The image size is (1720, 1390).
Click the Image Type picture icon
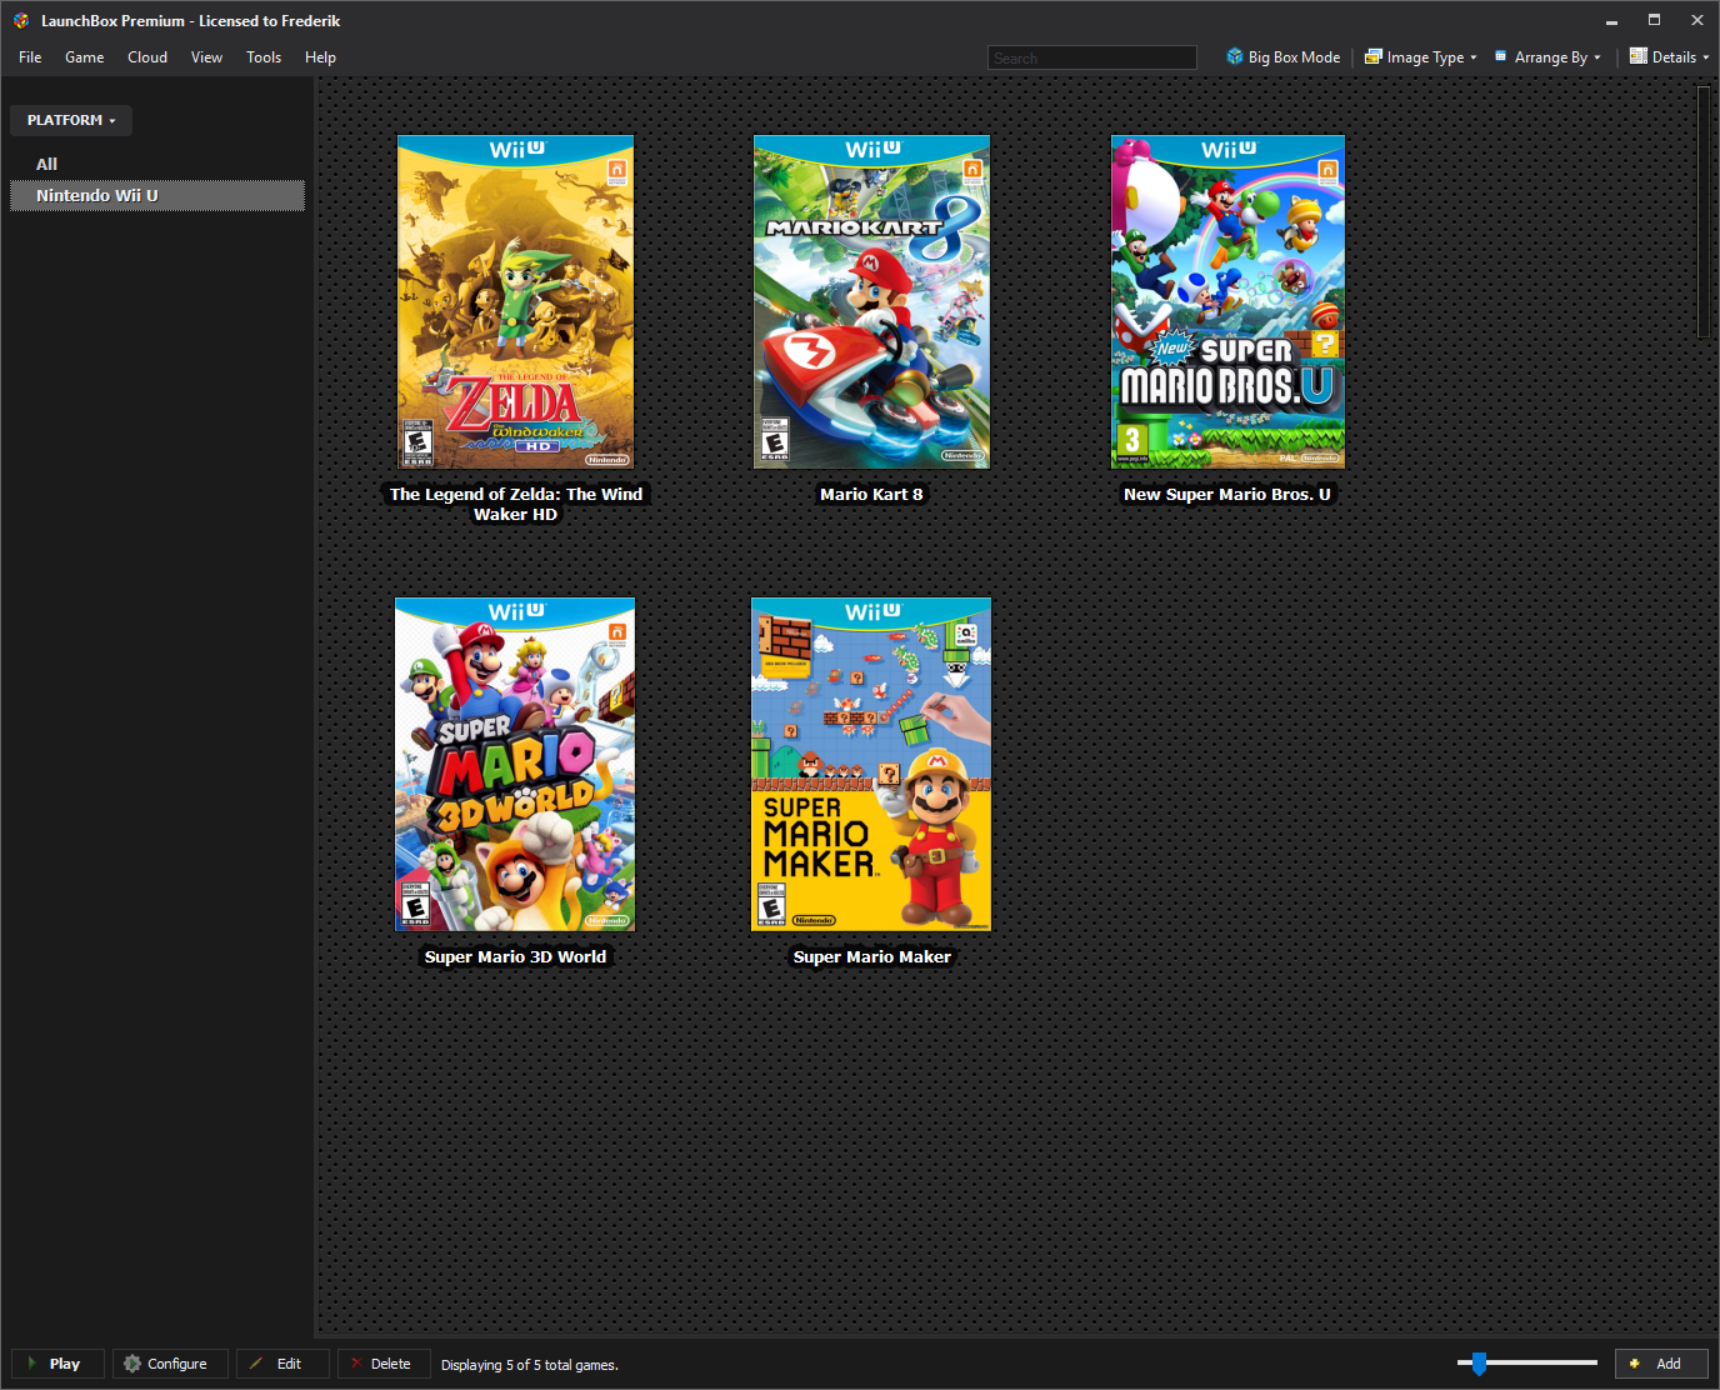(1374, 57)
